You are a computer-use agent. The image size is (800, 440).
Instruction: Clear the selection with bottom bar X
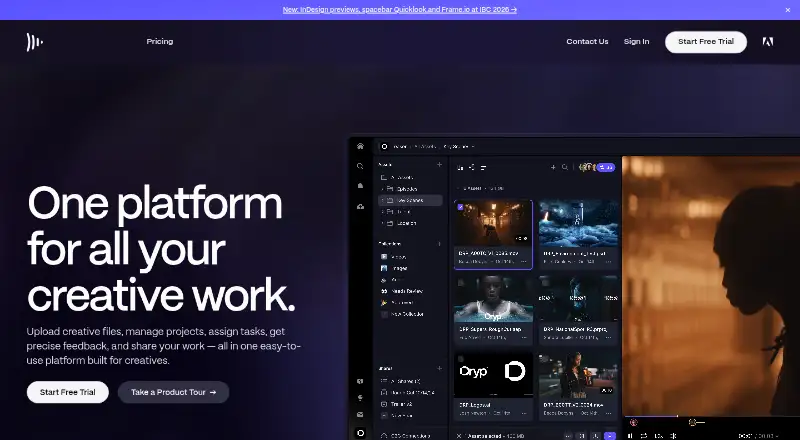coord(459,436)
